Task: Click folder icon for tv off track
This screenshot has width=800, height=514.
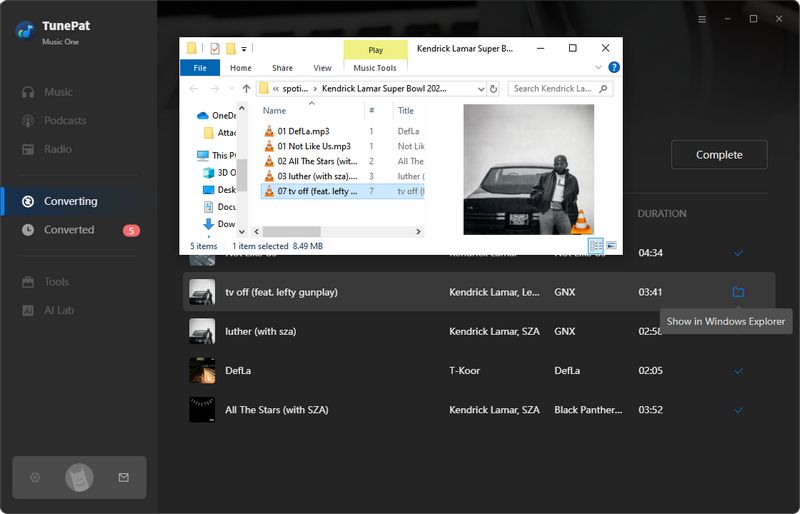Action: (738, 292)
